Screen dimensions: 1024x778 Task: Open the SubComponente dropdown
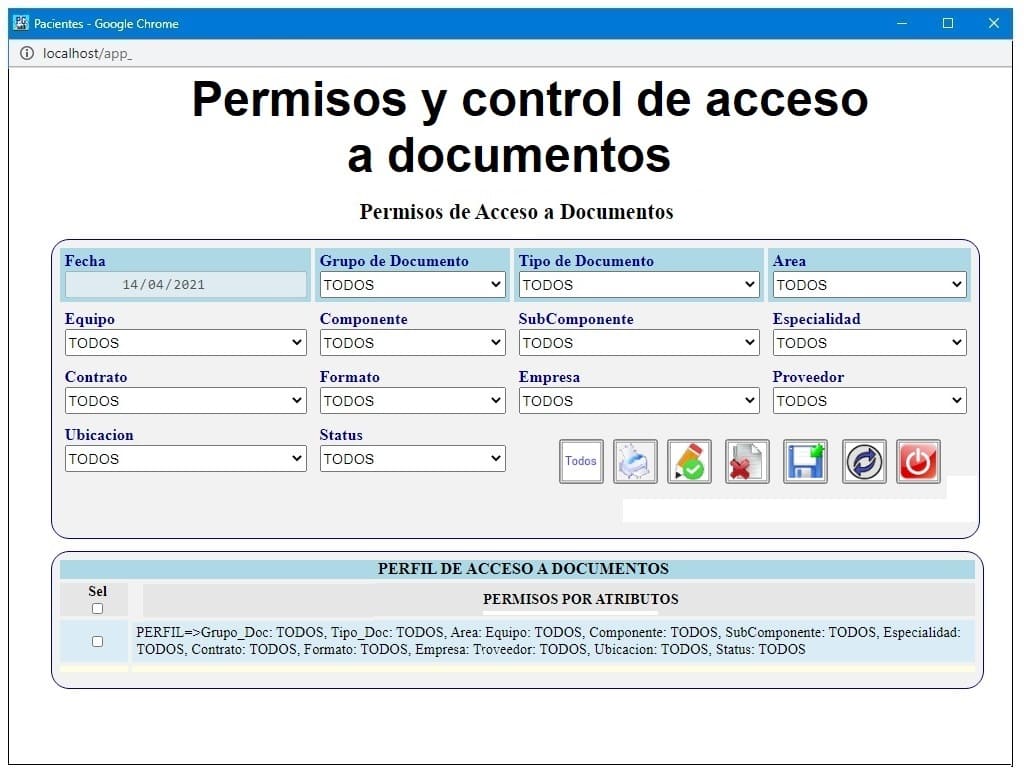[x=639, y=343]
